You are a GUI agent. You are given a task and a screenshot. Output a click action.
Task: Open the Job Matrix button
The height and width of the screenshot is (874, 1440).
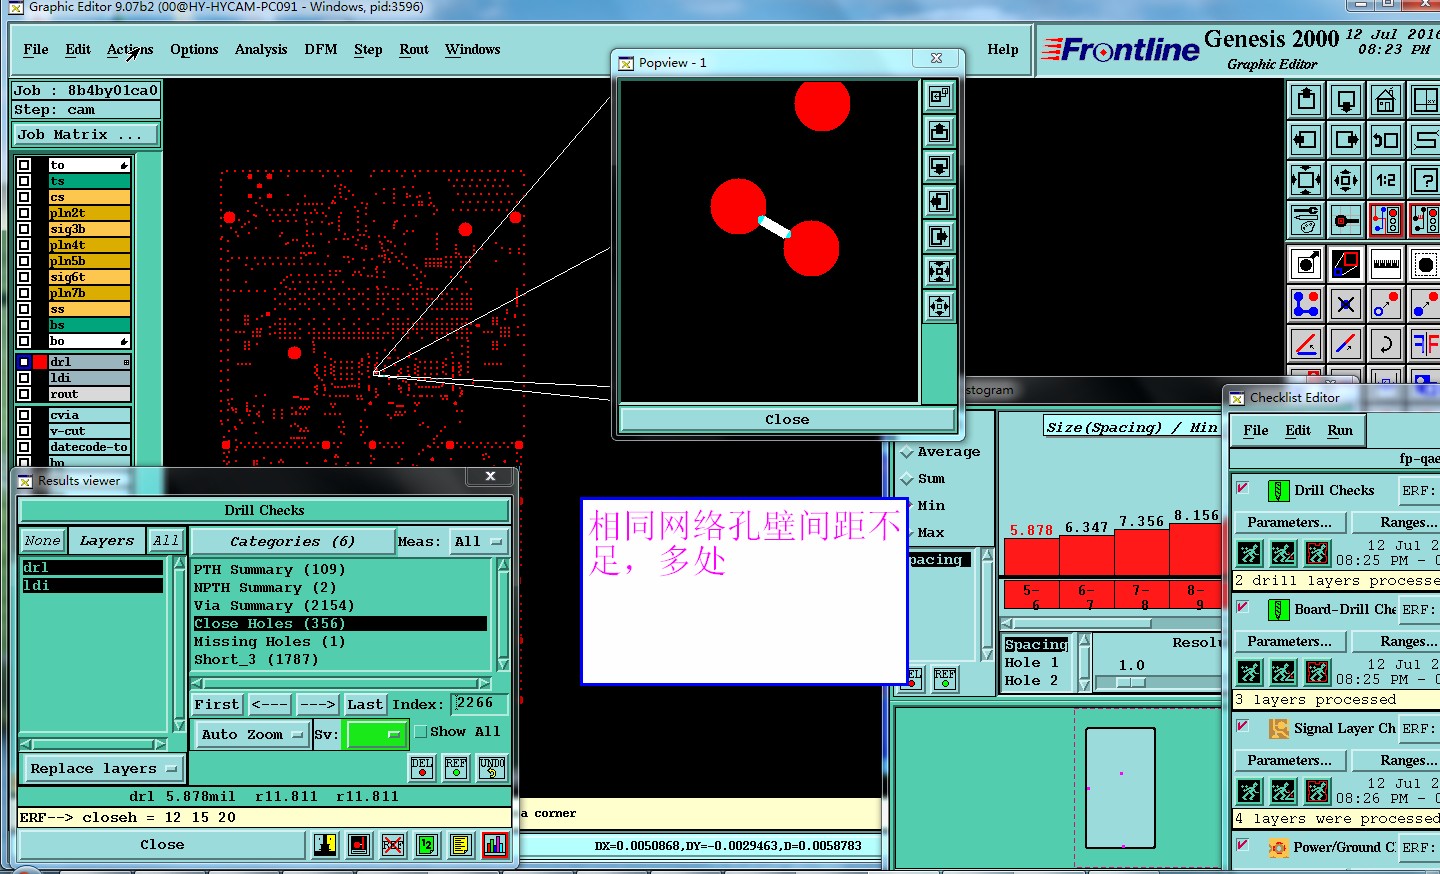(86, 134)
